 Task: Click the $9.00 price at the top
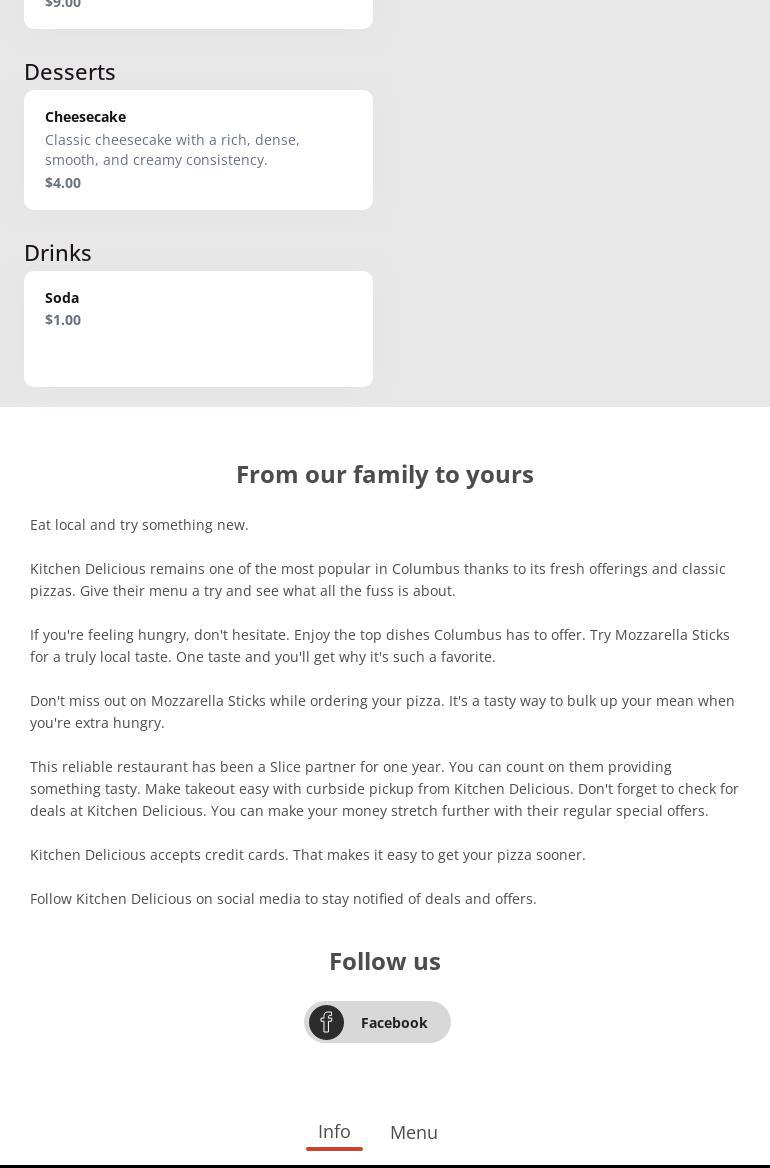[63, 5]
